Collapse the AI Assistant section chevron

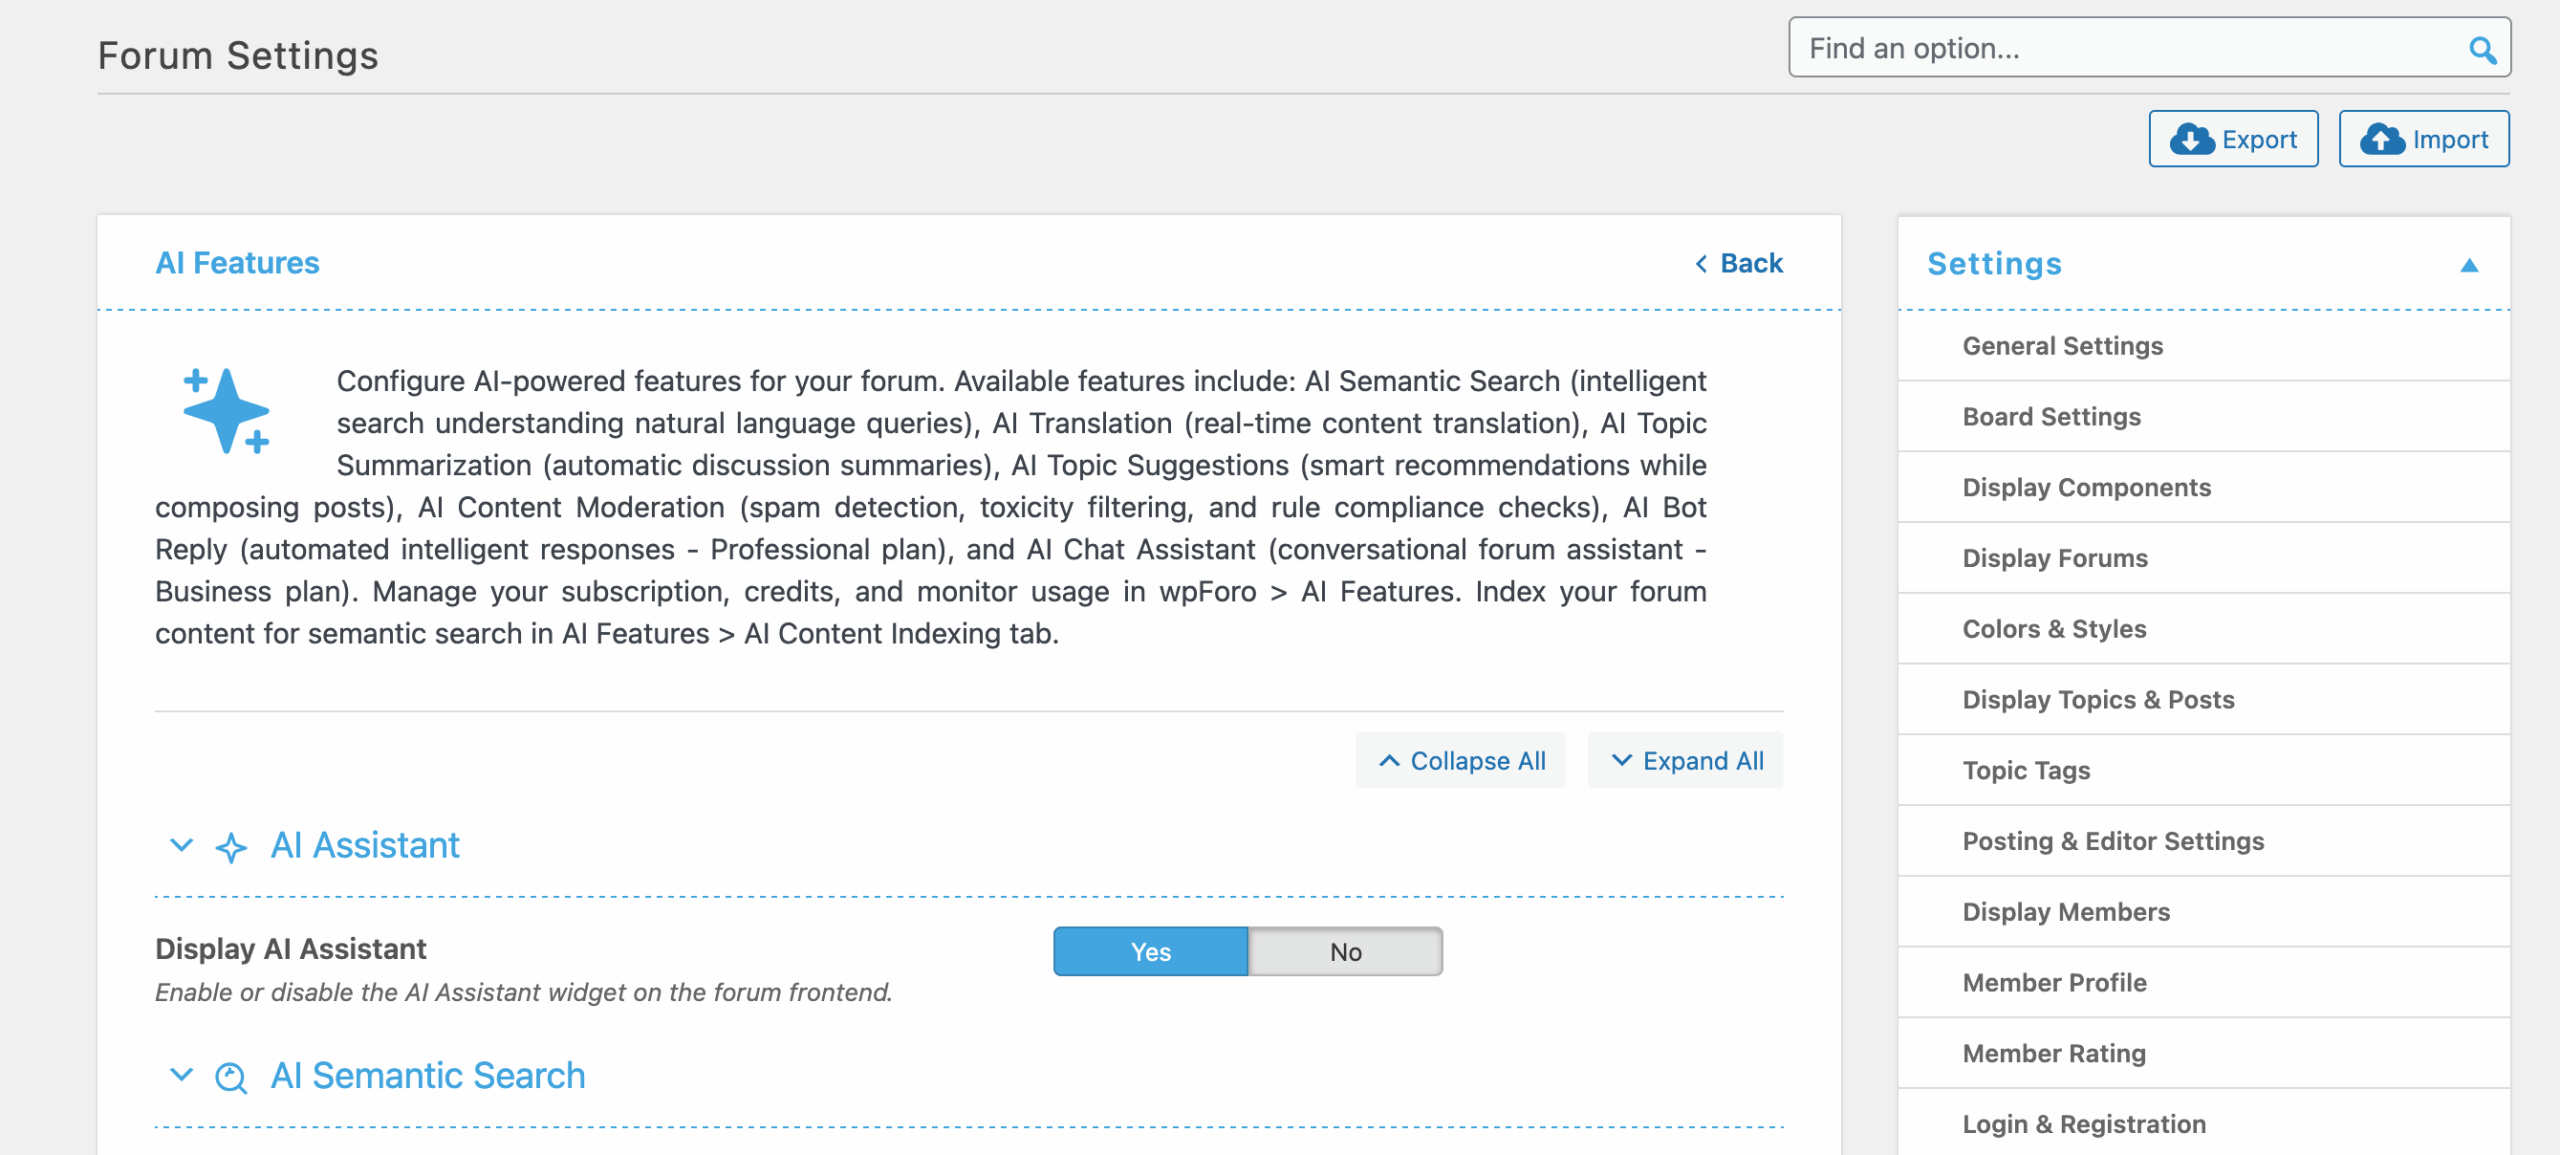181,846
